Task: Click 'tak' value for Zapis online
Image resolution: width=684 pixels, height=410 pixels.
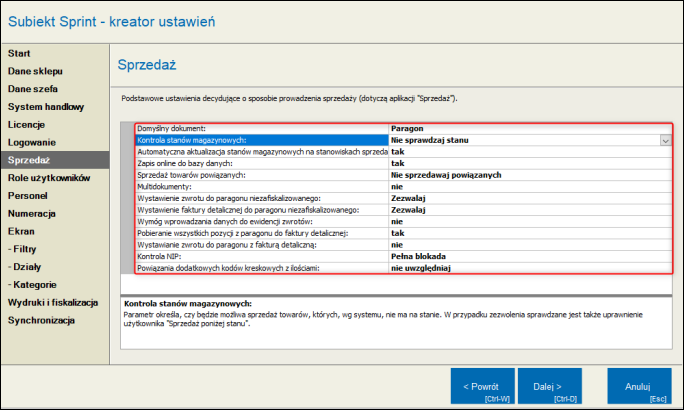Action: pyautogui.click(x=530, y=164)
